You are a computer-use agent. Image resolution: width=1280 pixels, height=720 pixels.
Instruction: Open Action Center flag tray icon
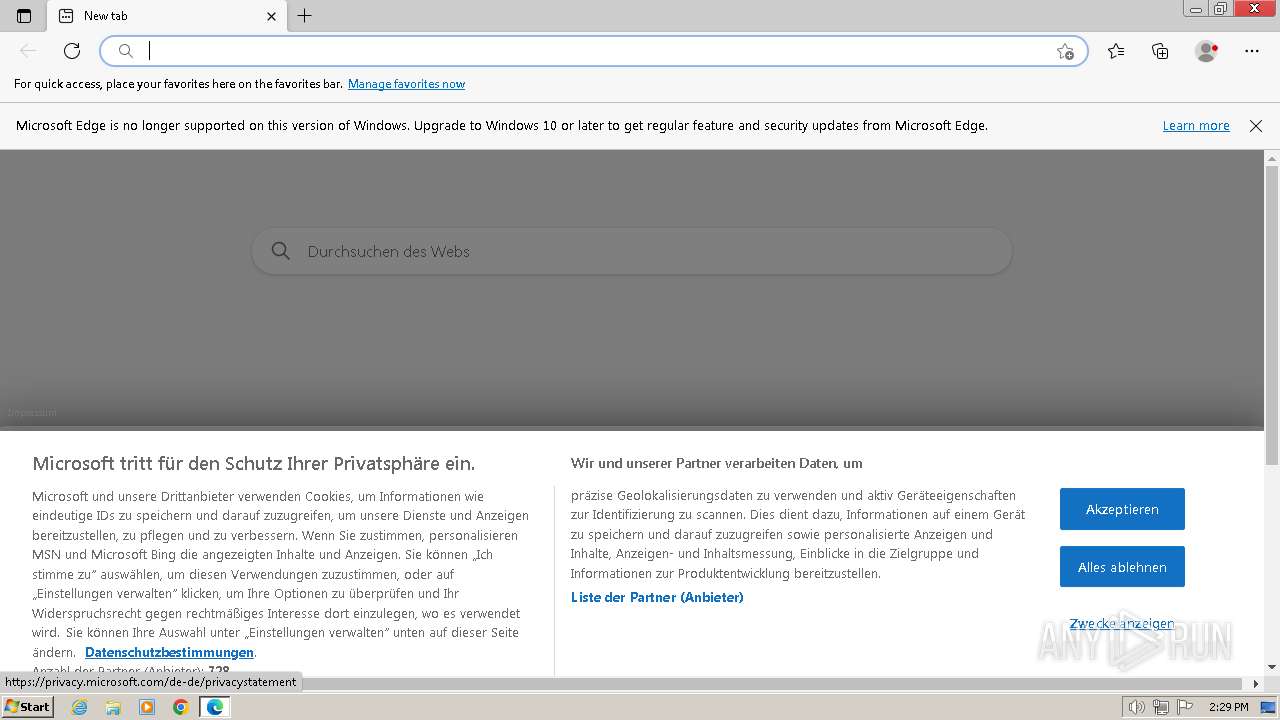pos(1184,707)
